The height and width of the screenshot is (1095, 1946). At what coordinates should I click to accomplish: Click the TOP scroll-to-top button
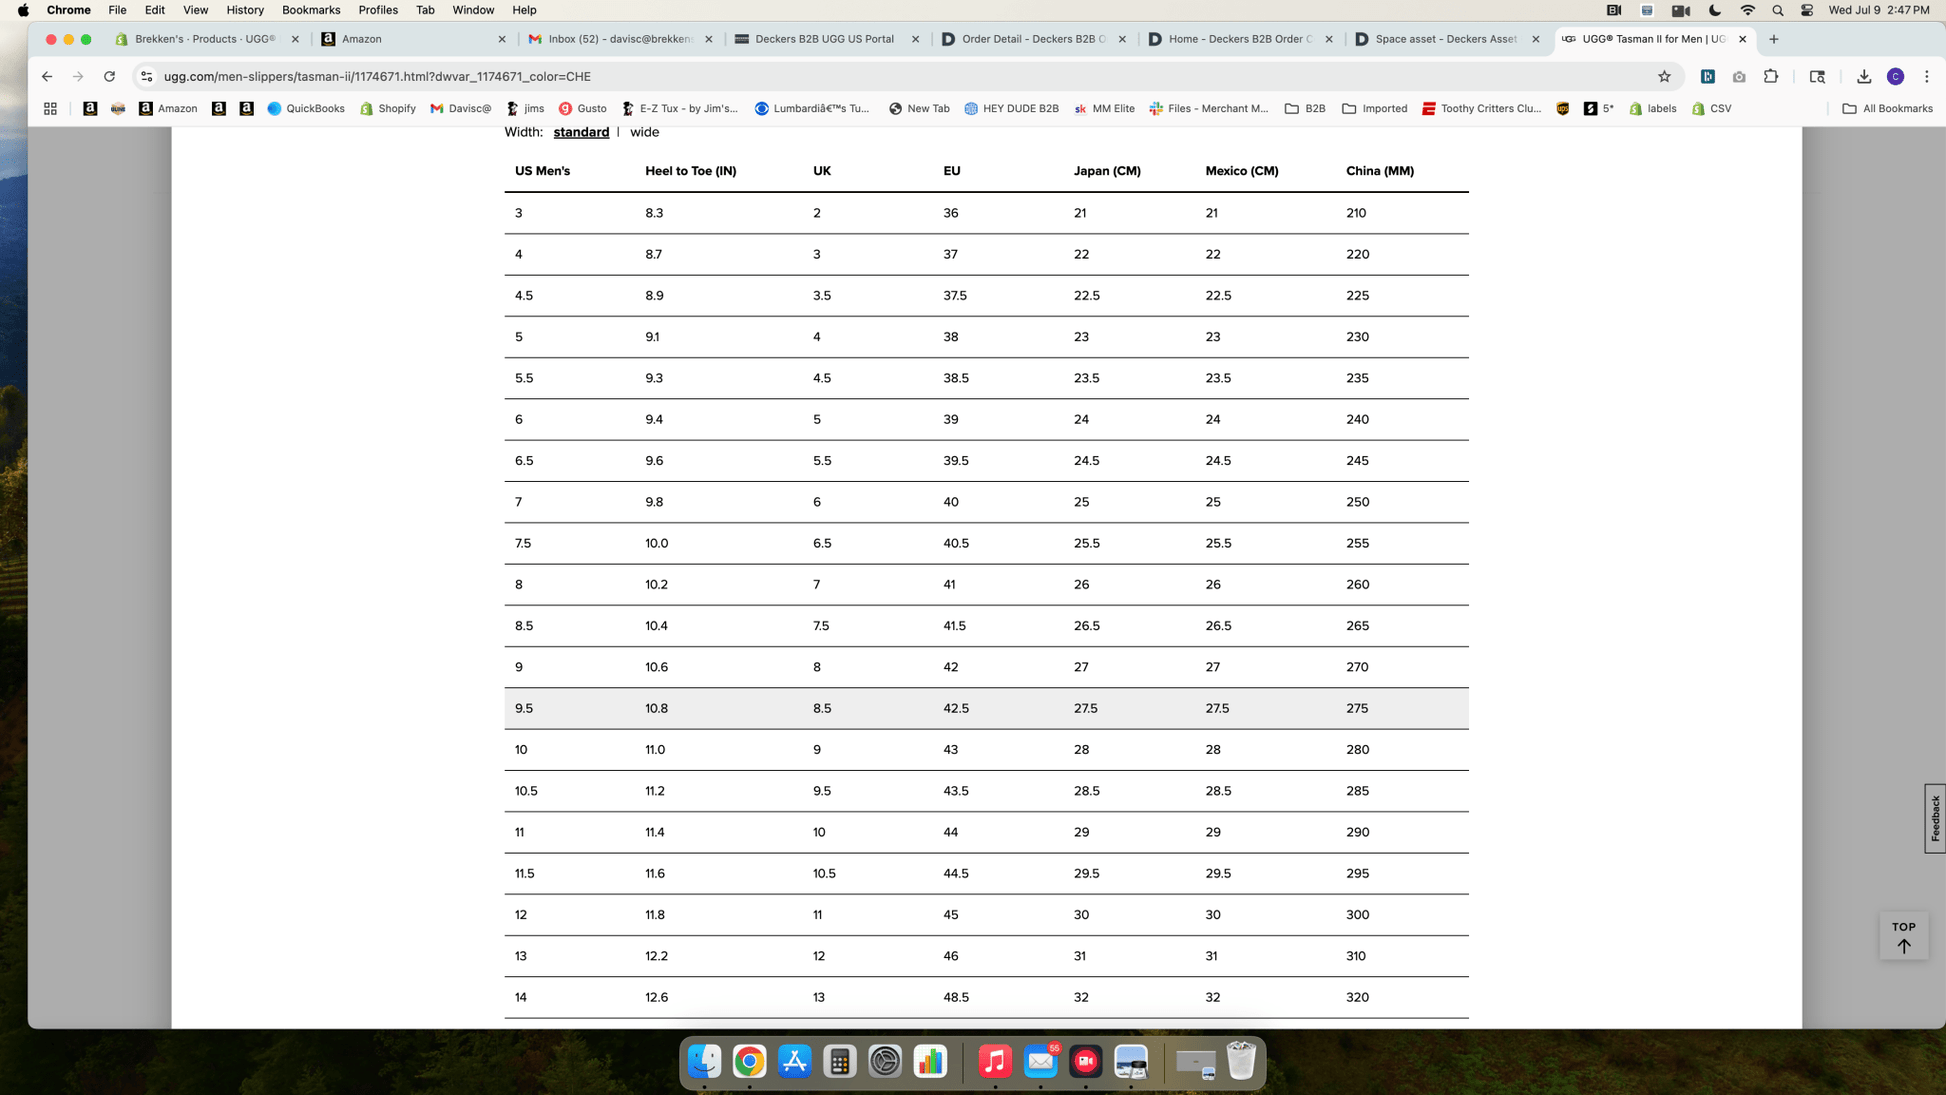coord(1903,936)
